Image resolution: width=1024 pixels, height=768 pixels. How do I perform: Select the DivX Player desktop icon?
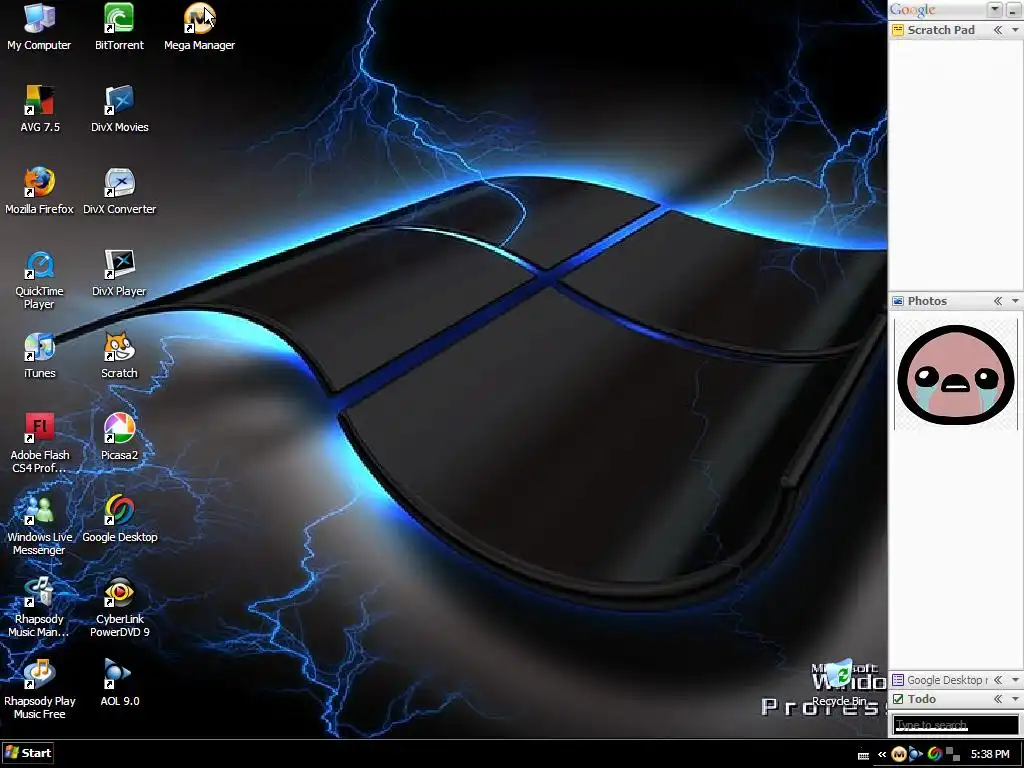[x=120, y=274]
